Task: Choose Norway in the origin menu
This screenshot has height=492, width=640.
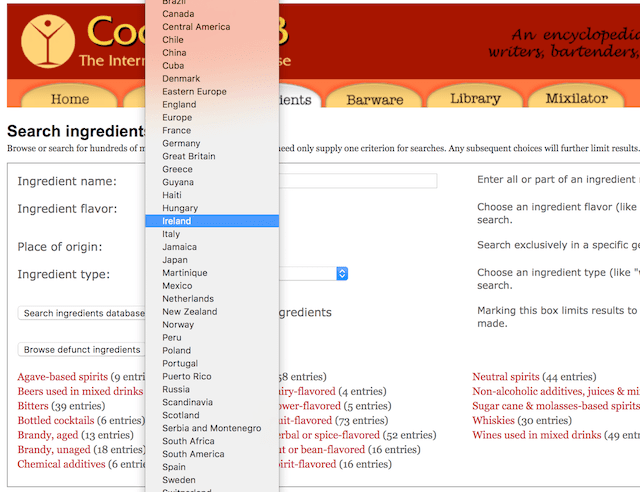Action: tap(212, 325)
